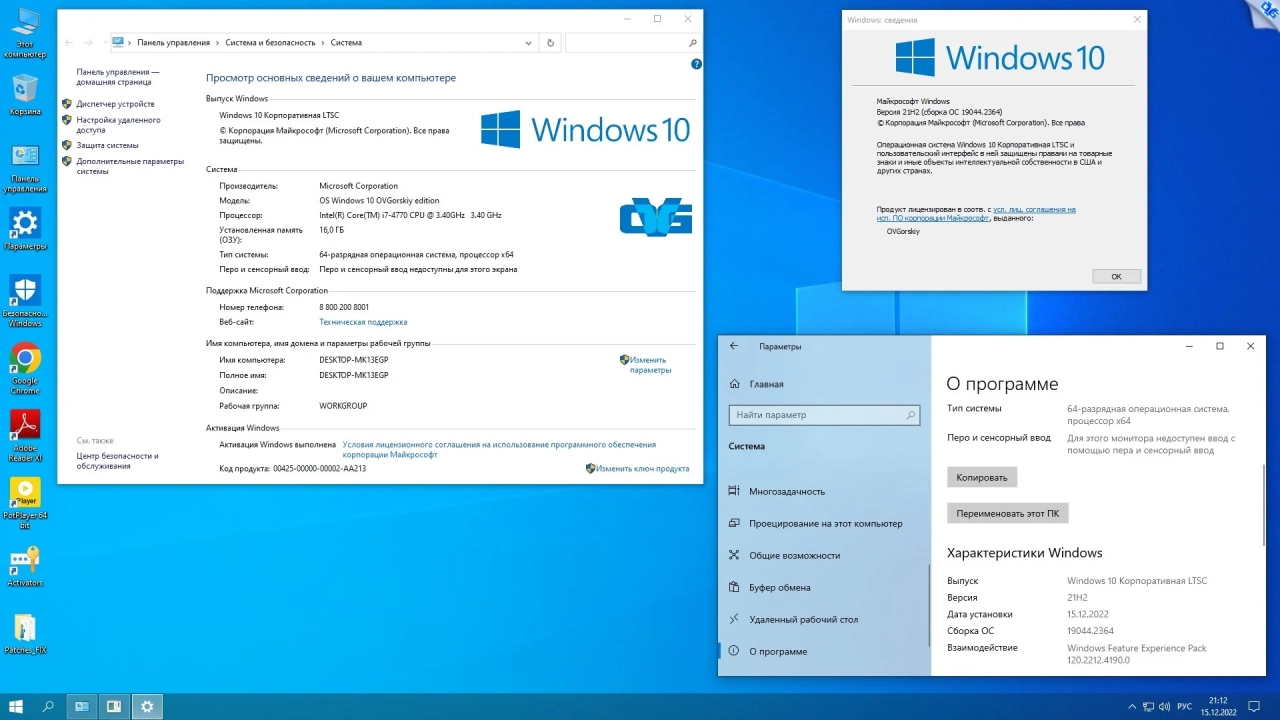
Task: Open the address bar history dropdown arrow
Action: (x=529, y=43)
